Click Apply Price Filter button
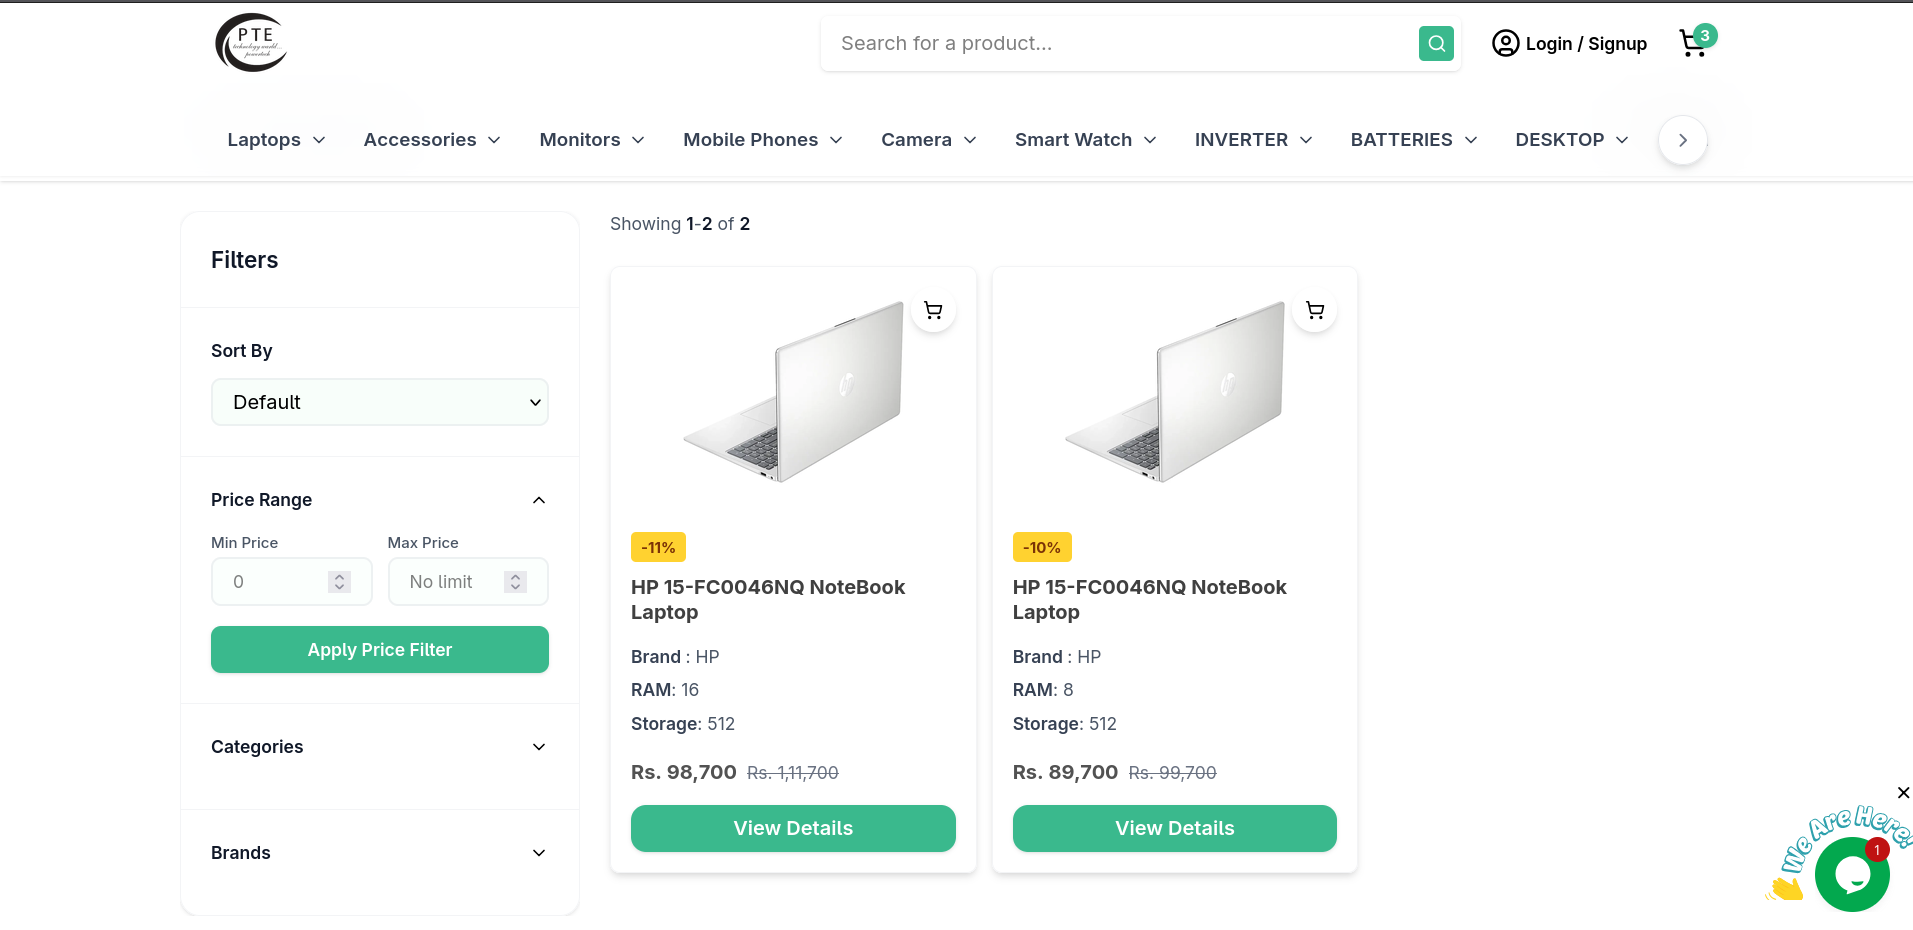Image resolution: width=1913 pixels, height=930 pixels. [380, 650]
